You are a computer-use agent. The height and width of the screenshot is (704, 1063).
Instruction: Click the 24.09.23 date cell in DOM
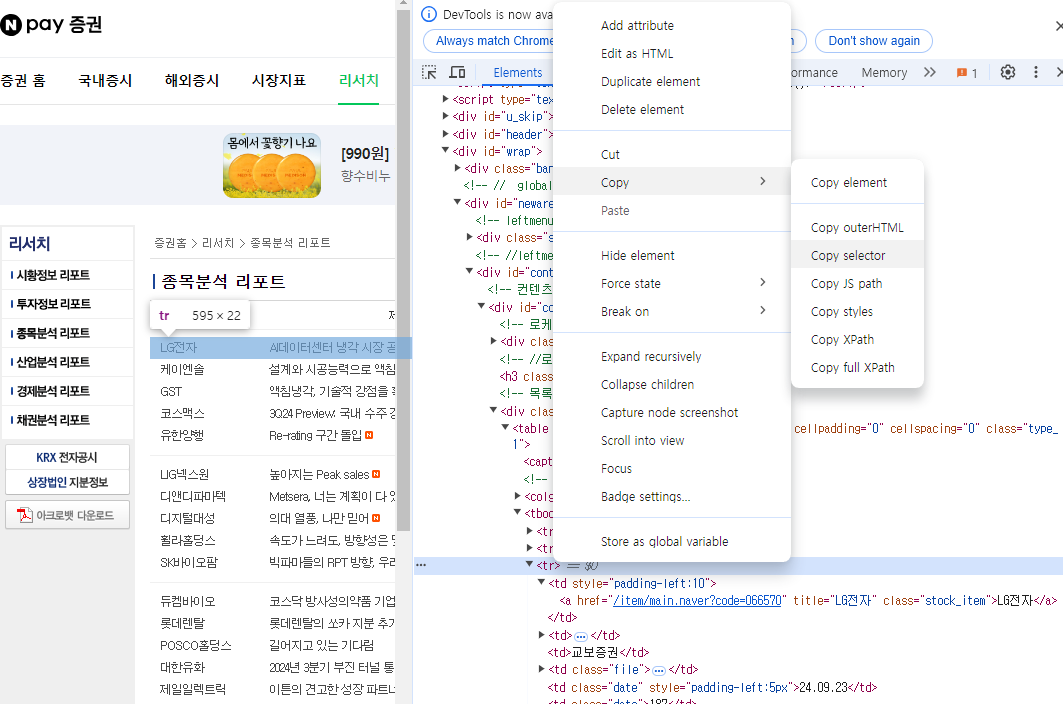coord(823,687)
